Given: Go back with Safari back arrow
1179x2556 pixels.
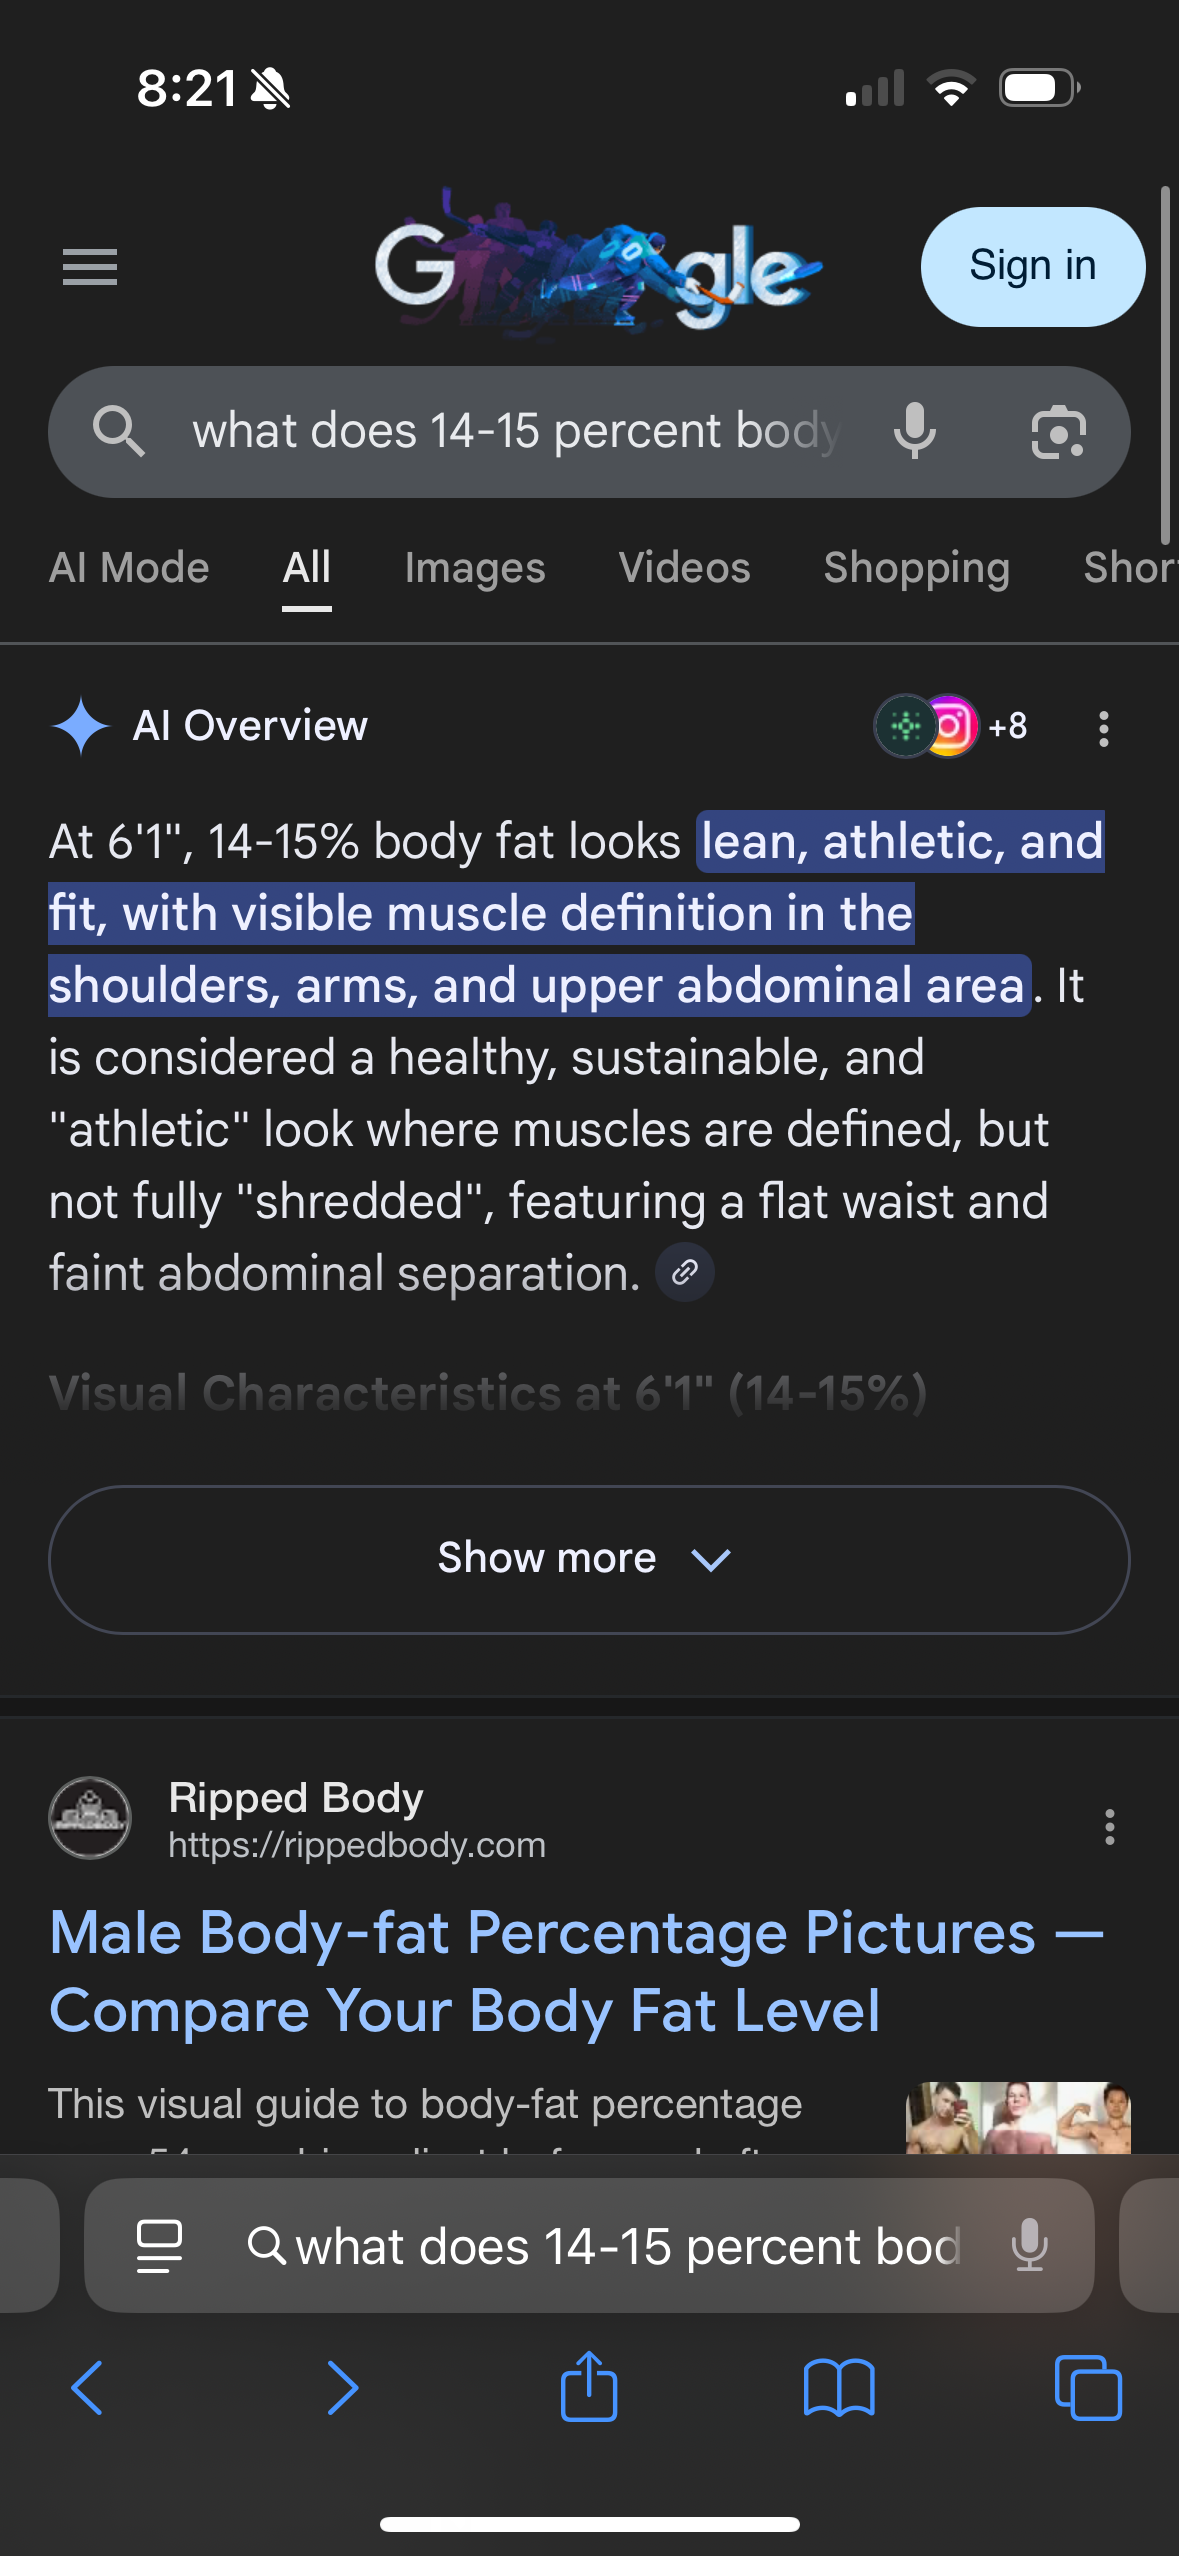Looking at the screenshot, I should click(x=88, y=2388).
